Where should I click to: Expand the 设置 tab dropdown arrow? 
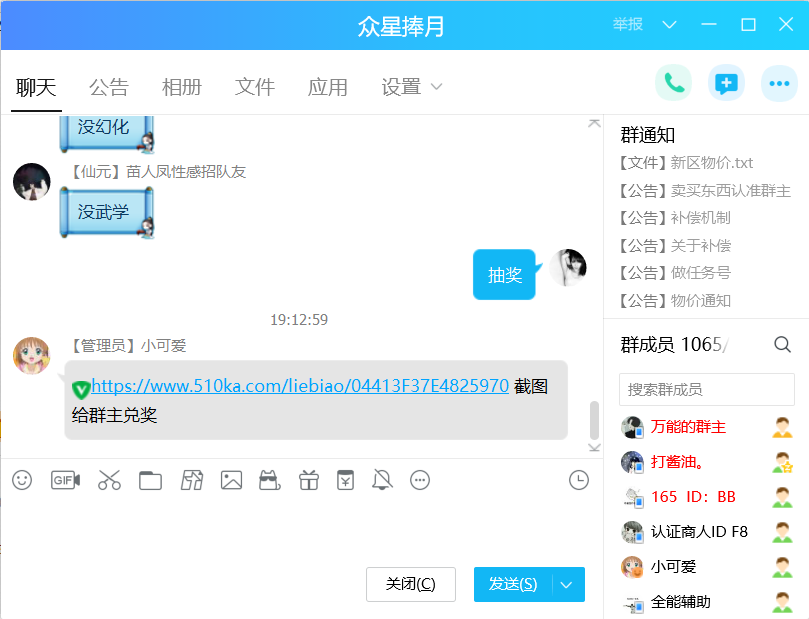436,88
